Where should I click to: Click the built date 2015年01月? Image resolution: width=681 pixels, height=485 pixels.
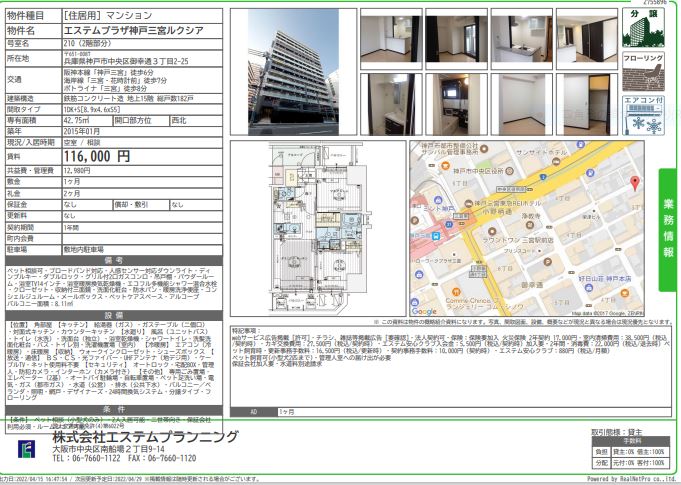pos(82,131)
